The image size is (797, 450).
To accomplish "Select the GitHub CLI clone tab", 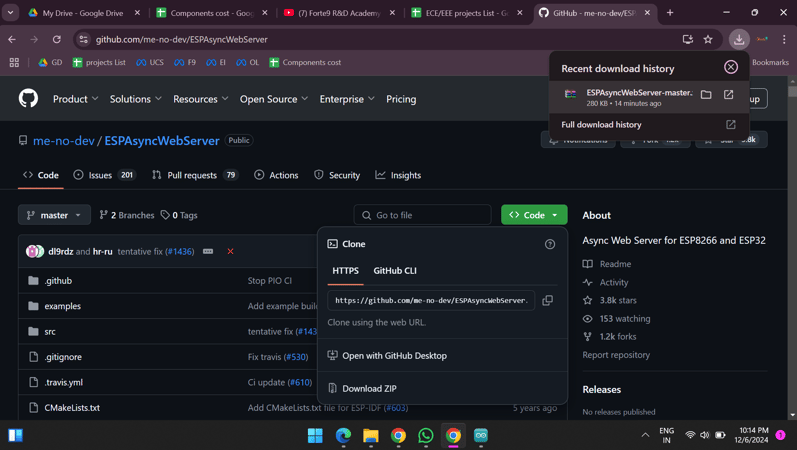I will coord(395,271).
